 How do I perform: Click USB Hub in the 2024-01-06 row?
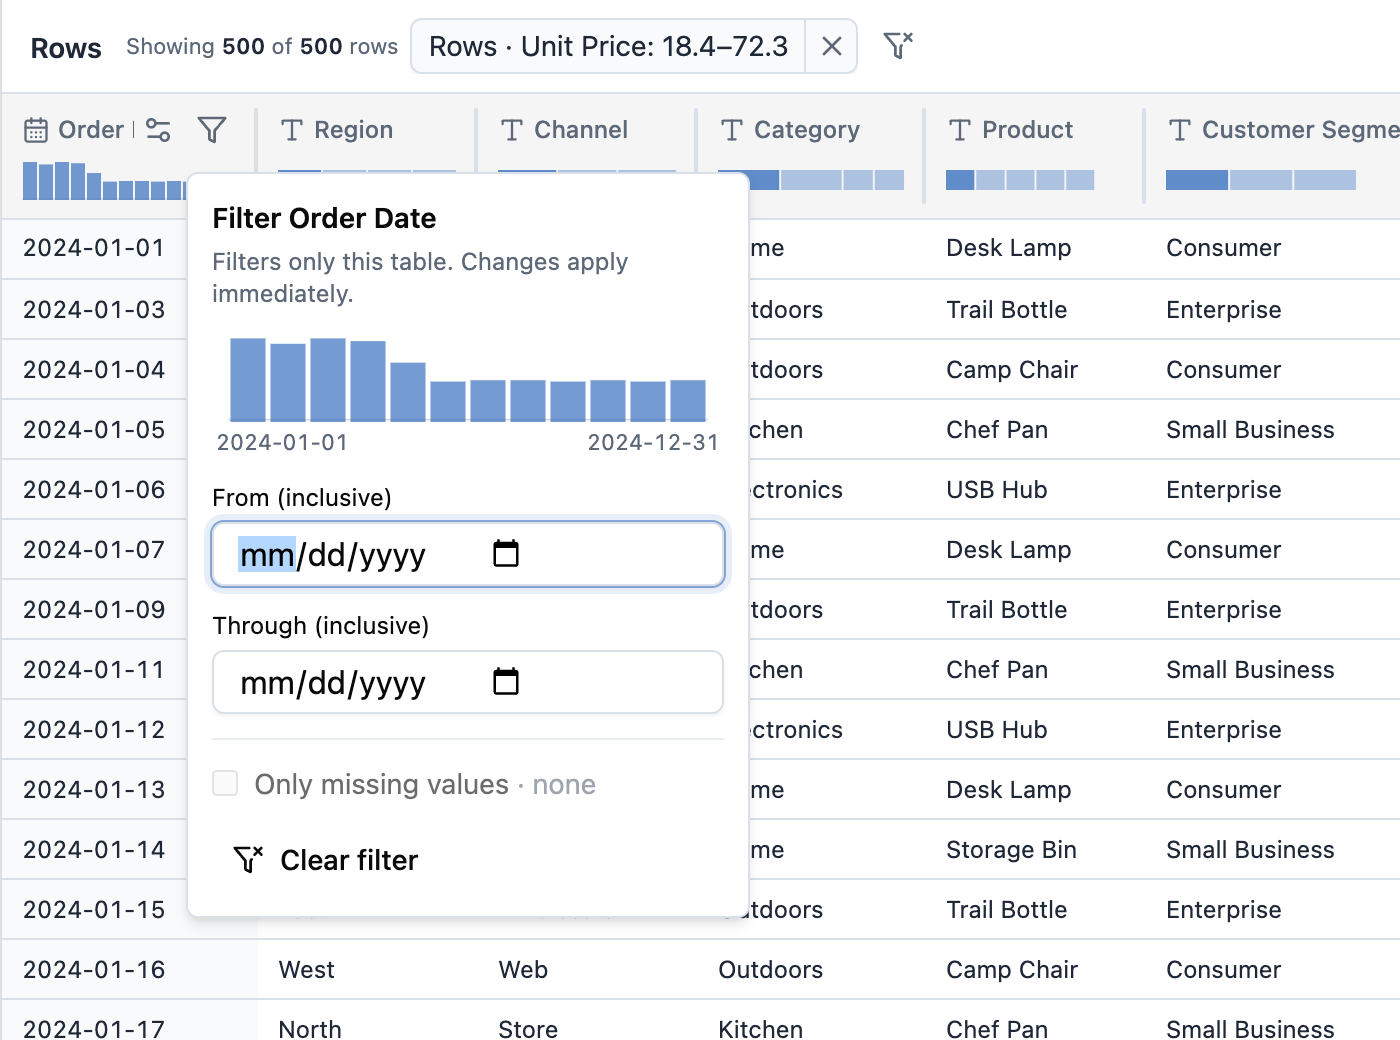[x=997, y=490]
